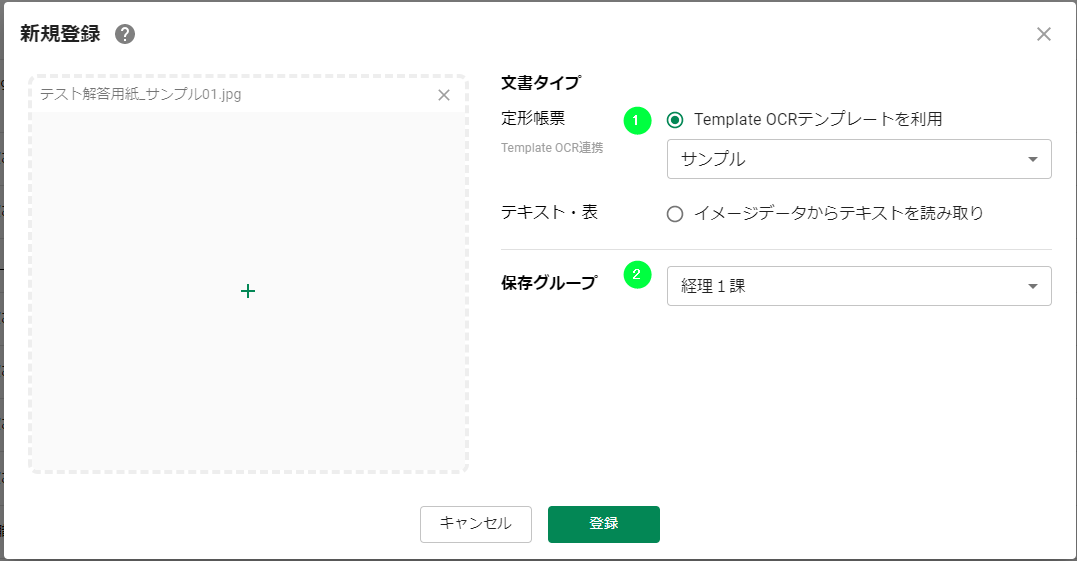
Task: Click the 保存グループ label
Action: (548, 283)
